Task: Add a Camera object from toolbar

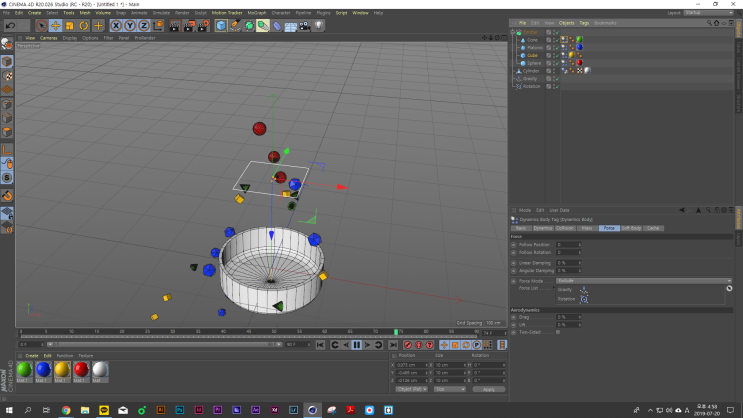Action: point(305,26)
